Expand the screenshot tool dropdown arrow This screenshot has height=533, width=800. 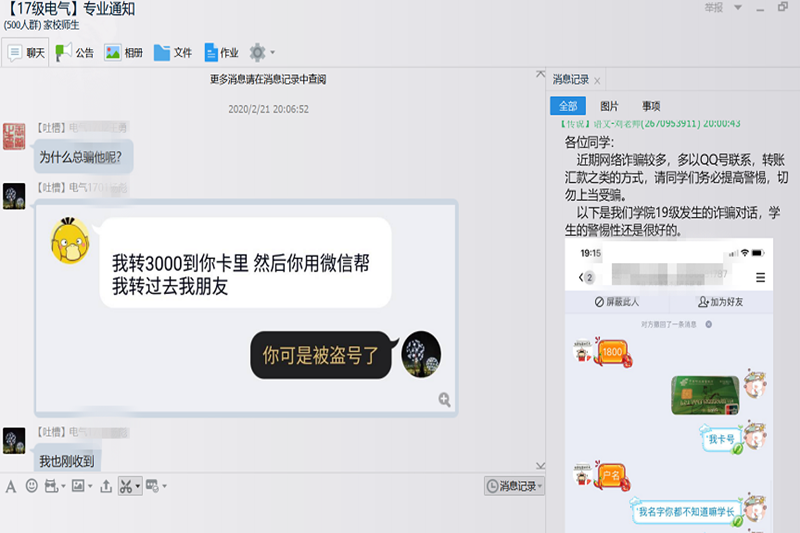[139, 487]
